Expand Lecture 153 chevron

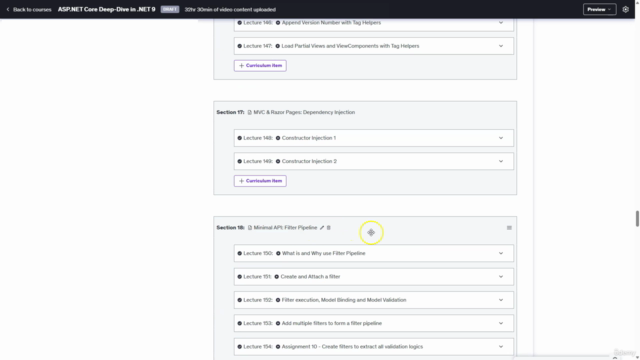(501, 323)
